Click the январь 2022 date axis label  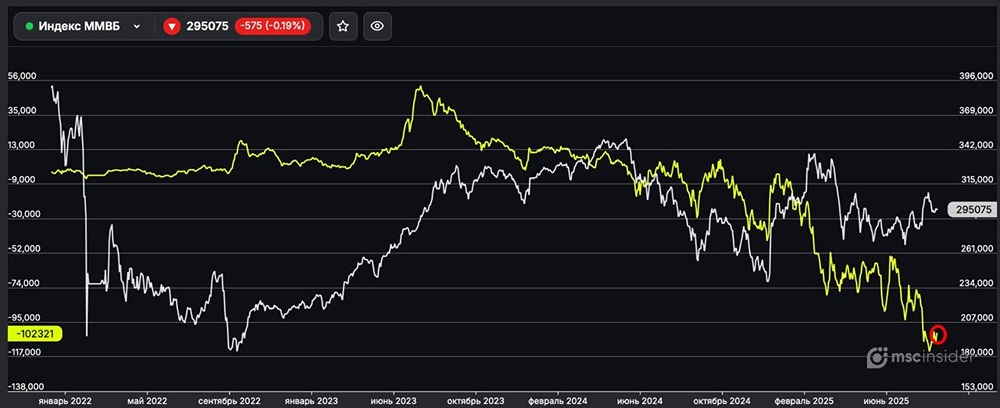point(65,402)
